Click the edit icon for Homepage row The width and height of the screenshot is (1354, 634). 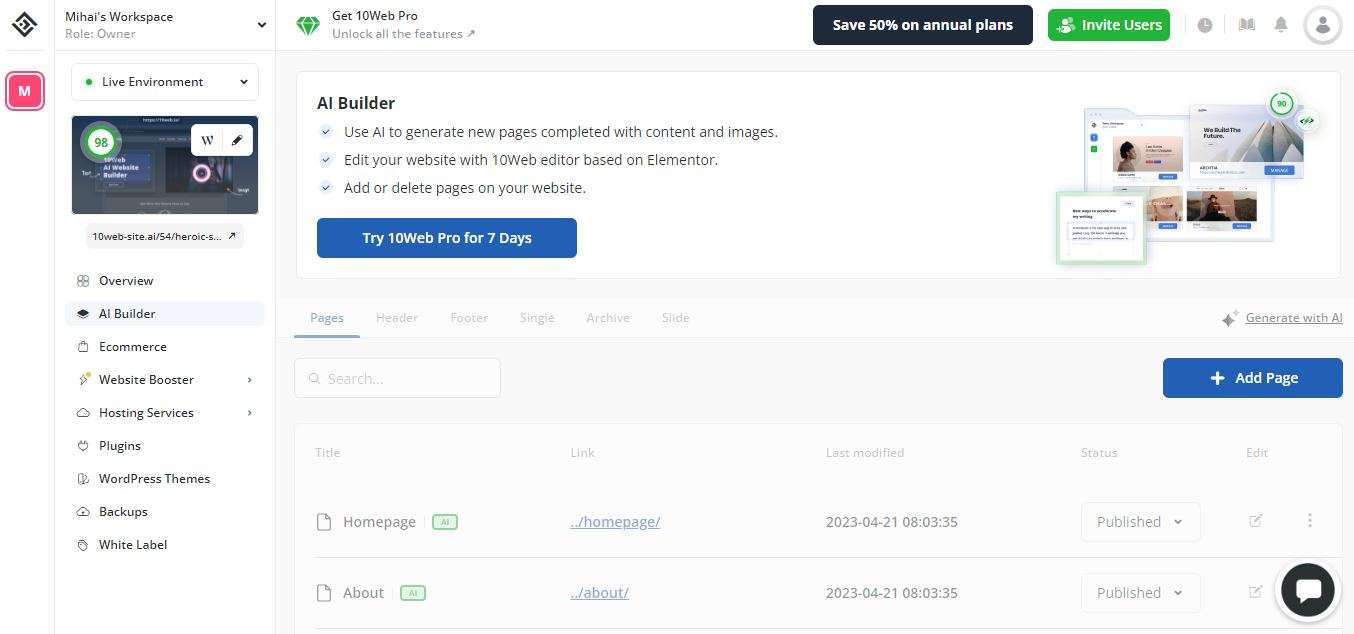tap(1255, 521)
